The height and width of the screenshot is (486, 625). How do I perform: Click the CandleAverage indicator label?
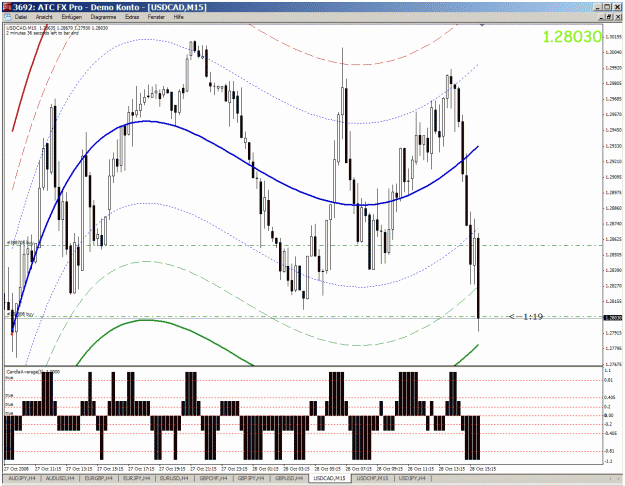[x=33, y=372]
